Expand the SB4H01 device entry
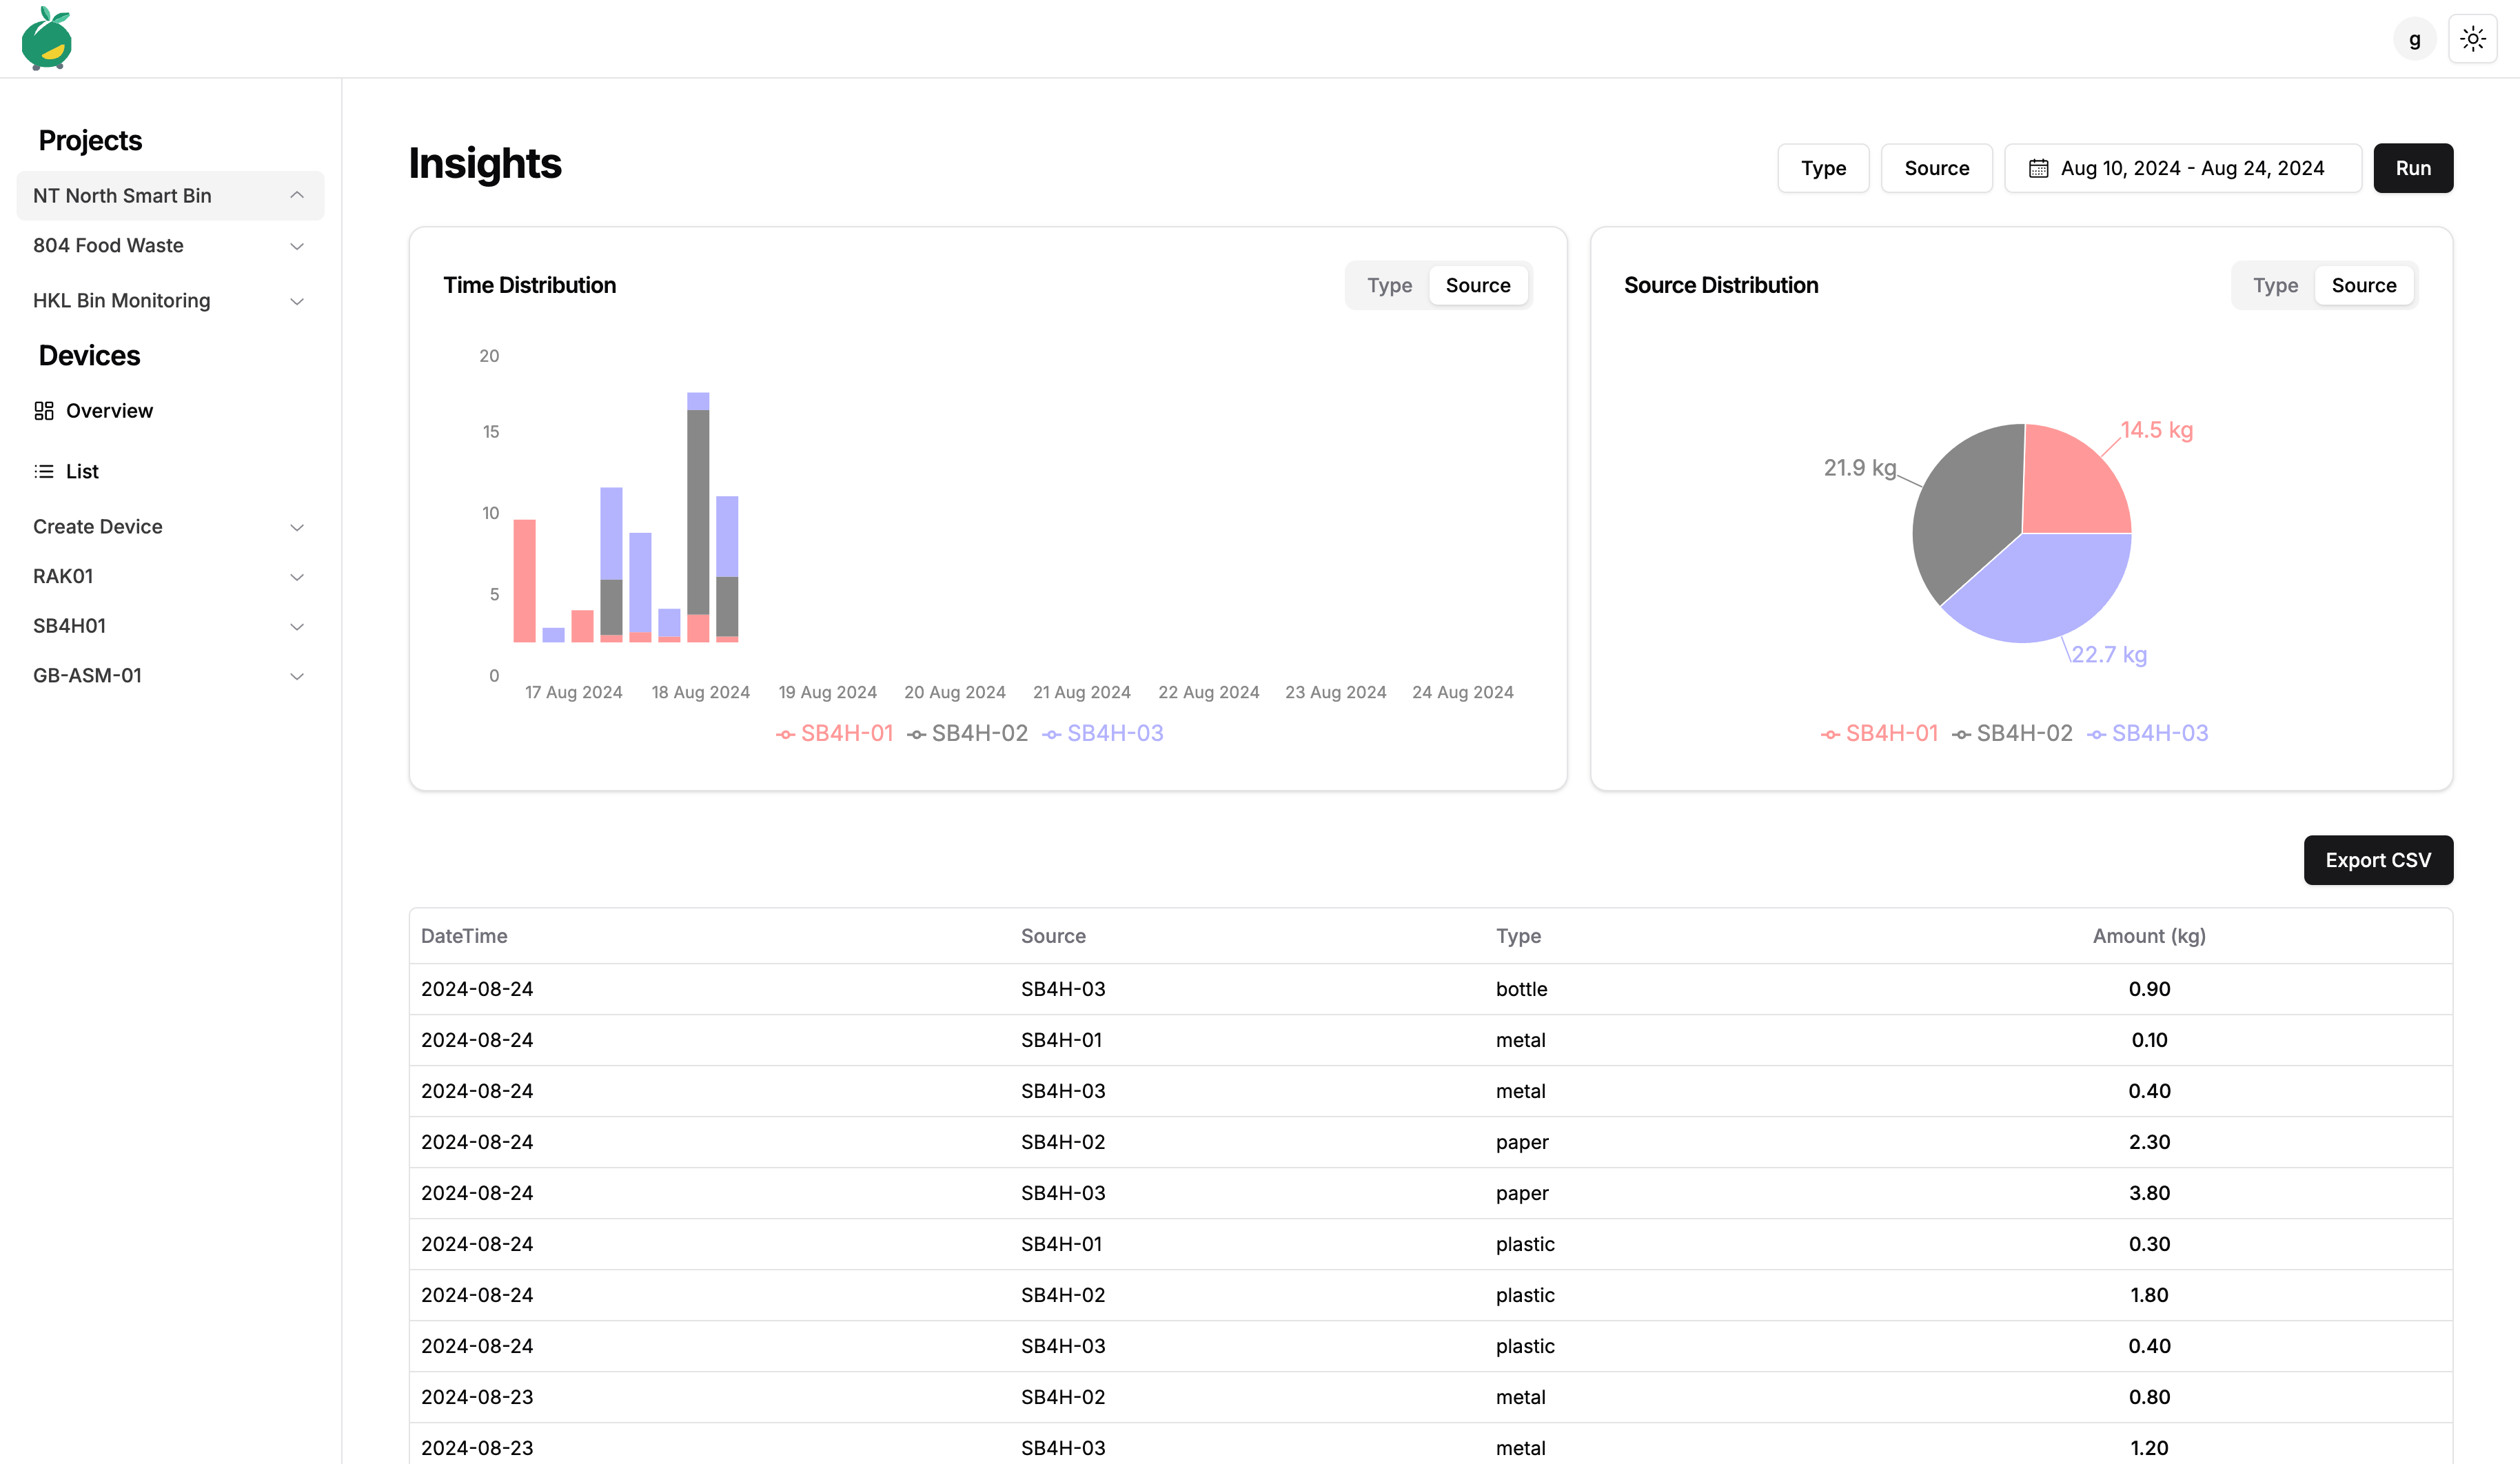 pos(170,626)
